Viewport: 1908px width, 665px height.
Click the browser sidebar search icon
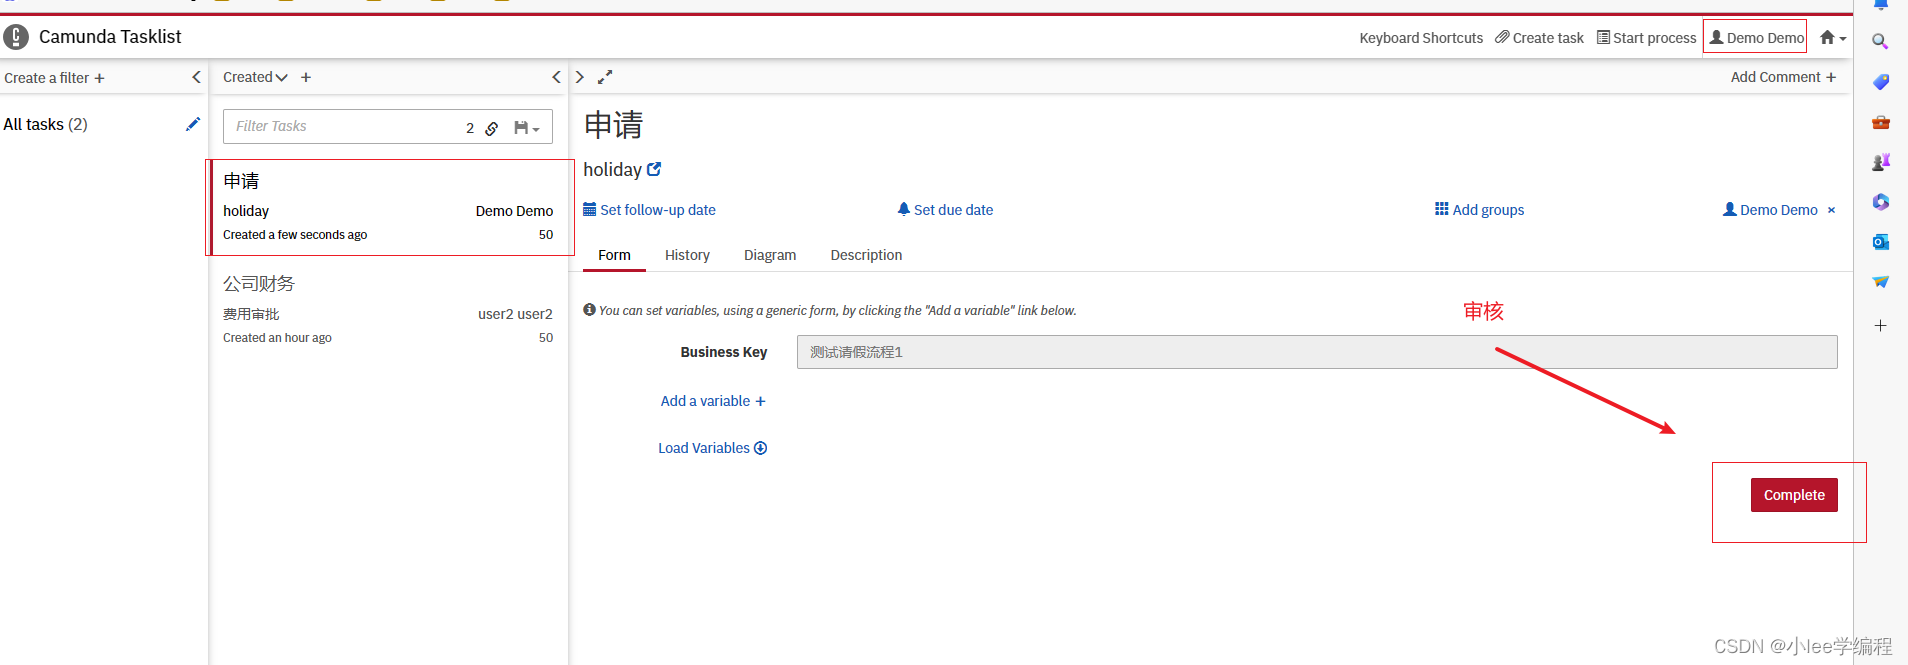[1880, 41]
